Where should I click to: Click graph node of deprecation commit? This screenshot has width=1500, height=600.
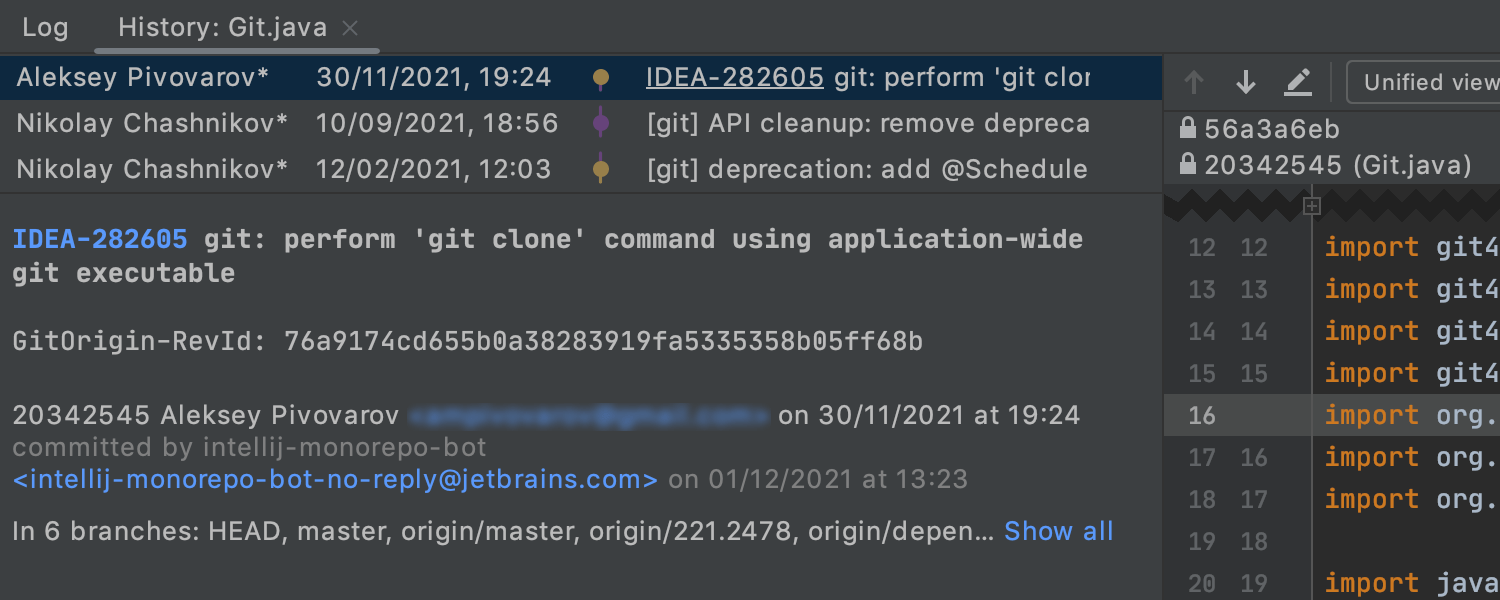tap(601, 169)
